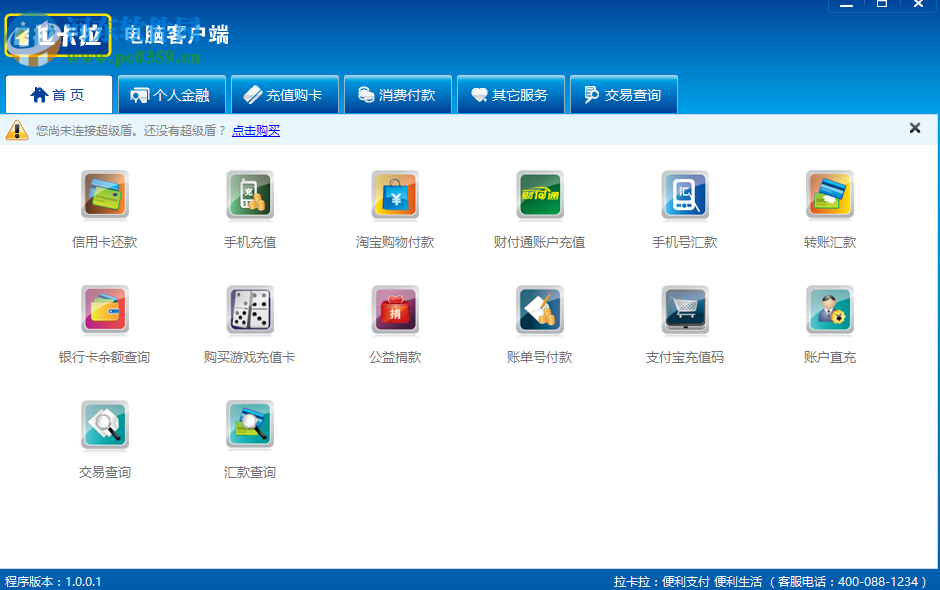Open the 手机充值 phone top-up icon
This screenshot has height=590, width=940.
click(x=250, y=195)
